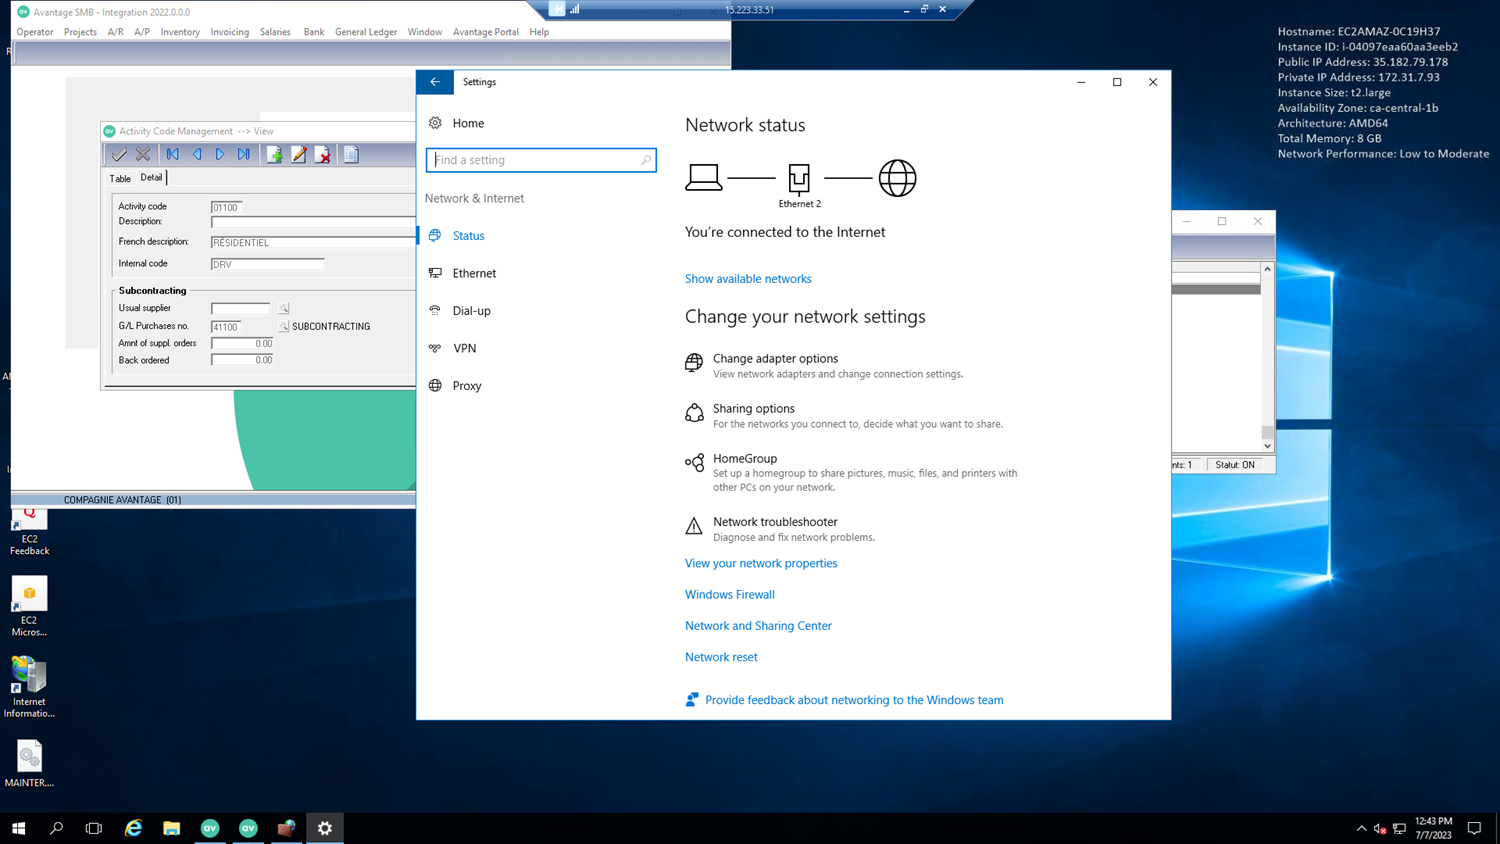Click Network reset link
This screenshot has height=844, width=1500.
click(x=721, y=657)
